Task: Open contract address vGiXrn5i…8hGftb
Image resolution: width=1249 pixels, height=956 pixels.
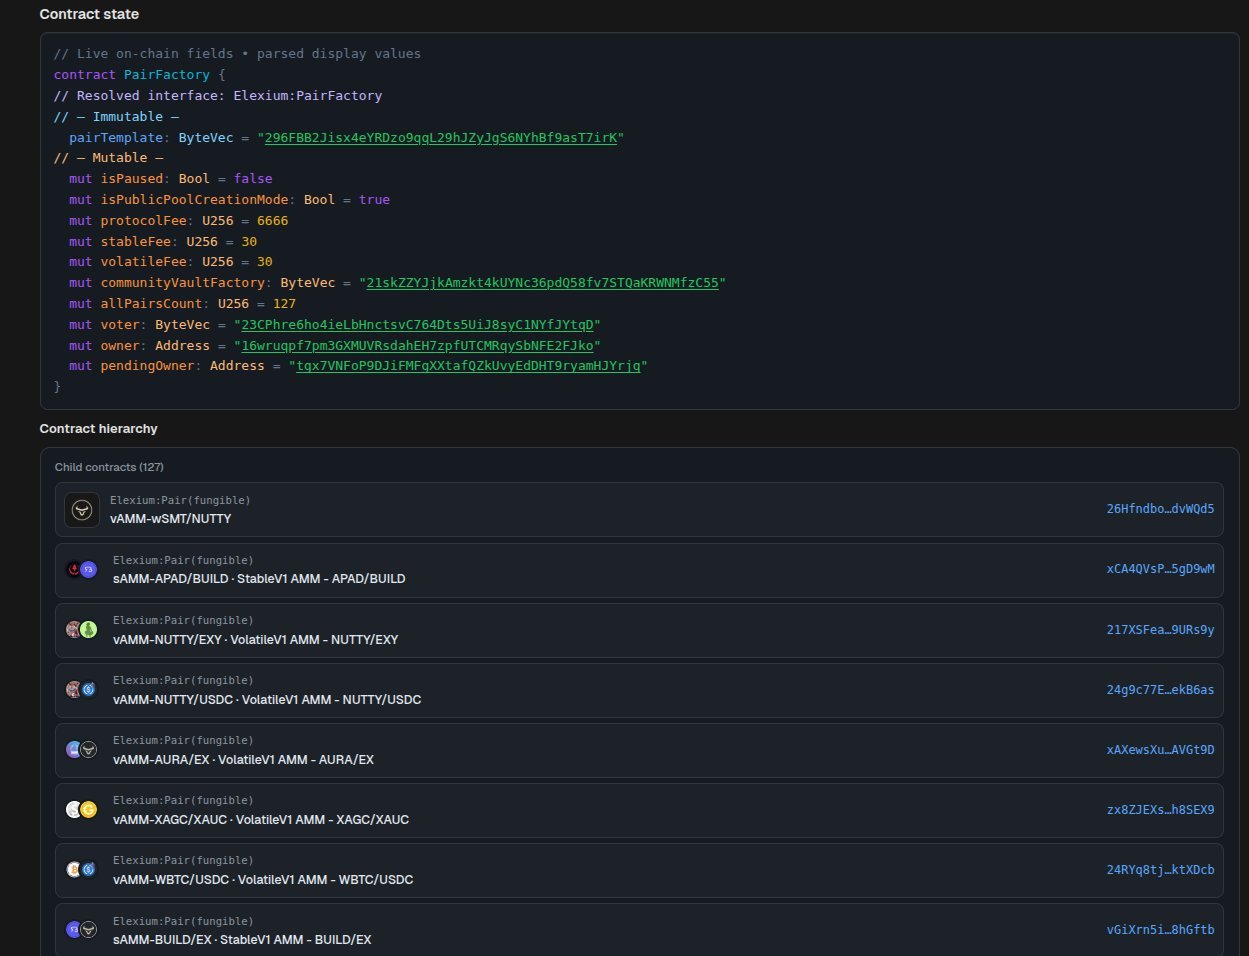Action: click(x=1160, y=930)
